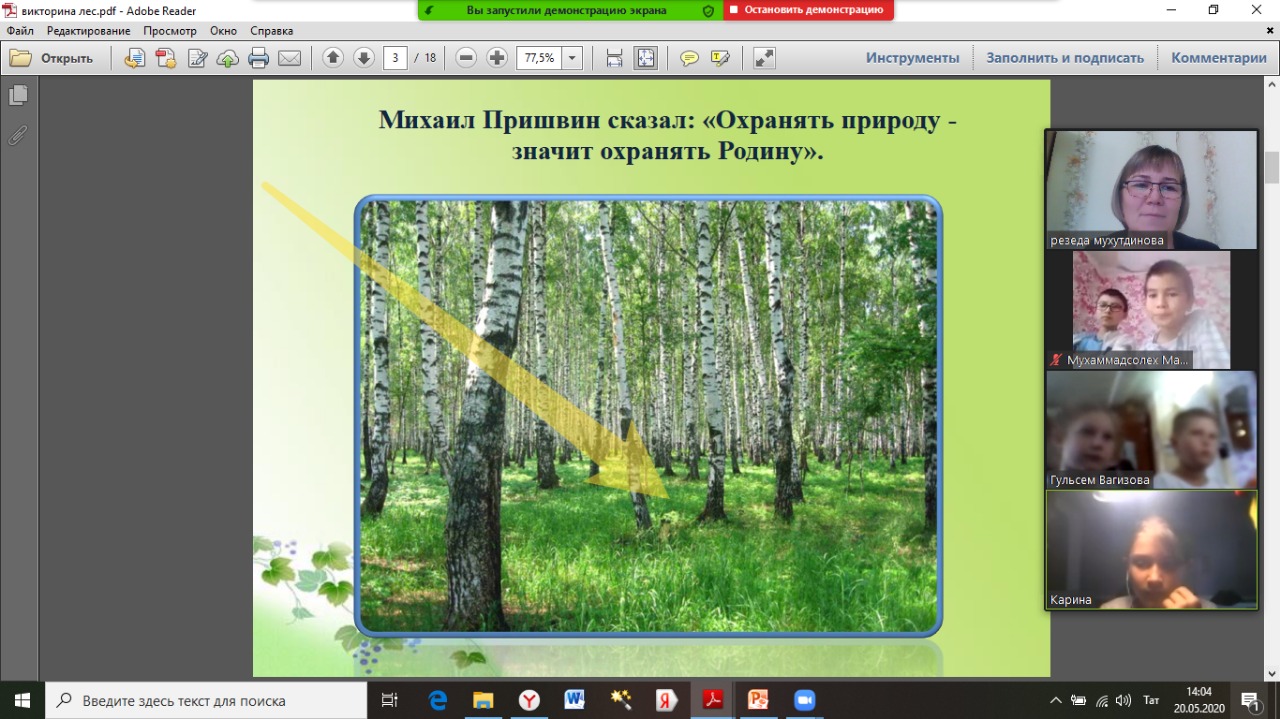Click the print document icon
This screenshot has height=719, width=1280.
[x=259, y=58]
